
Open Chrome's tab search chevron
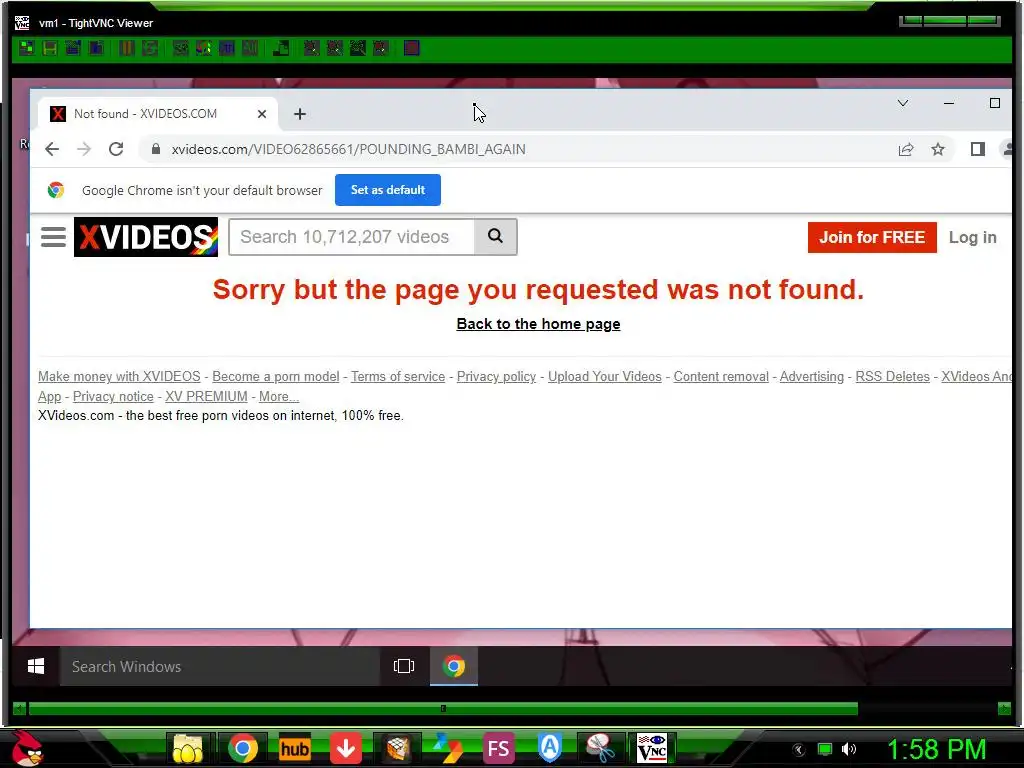(x=903, y=103)
